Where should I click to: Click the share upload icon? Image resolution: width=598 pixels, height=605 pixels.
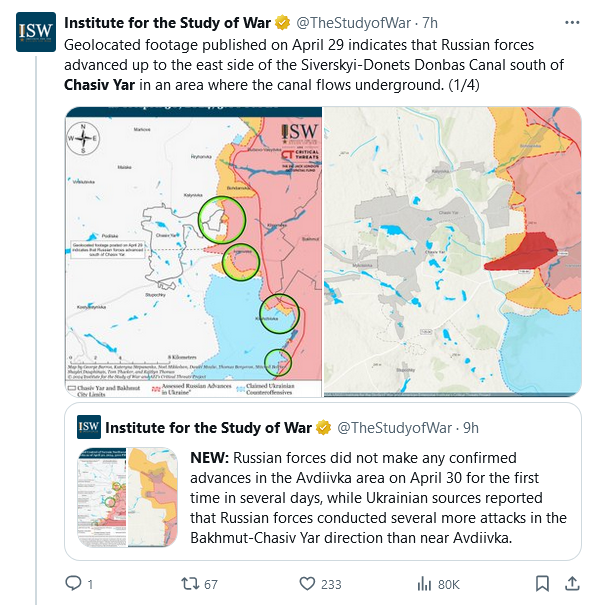pyautogui.click(x=572, y=583)
